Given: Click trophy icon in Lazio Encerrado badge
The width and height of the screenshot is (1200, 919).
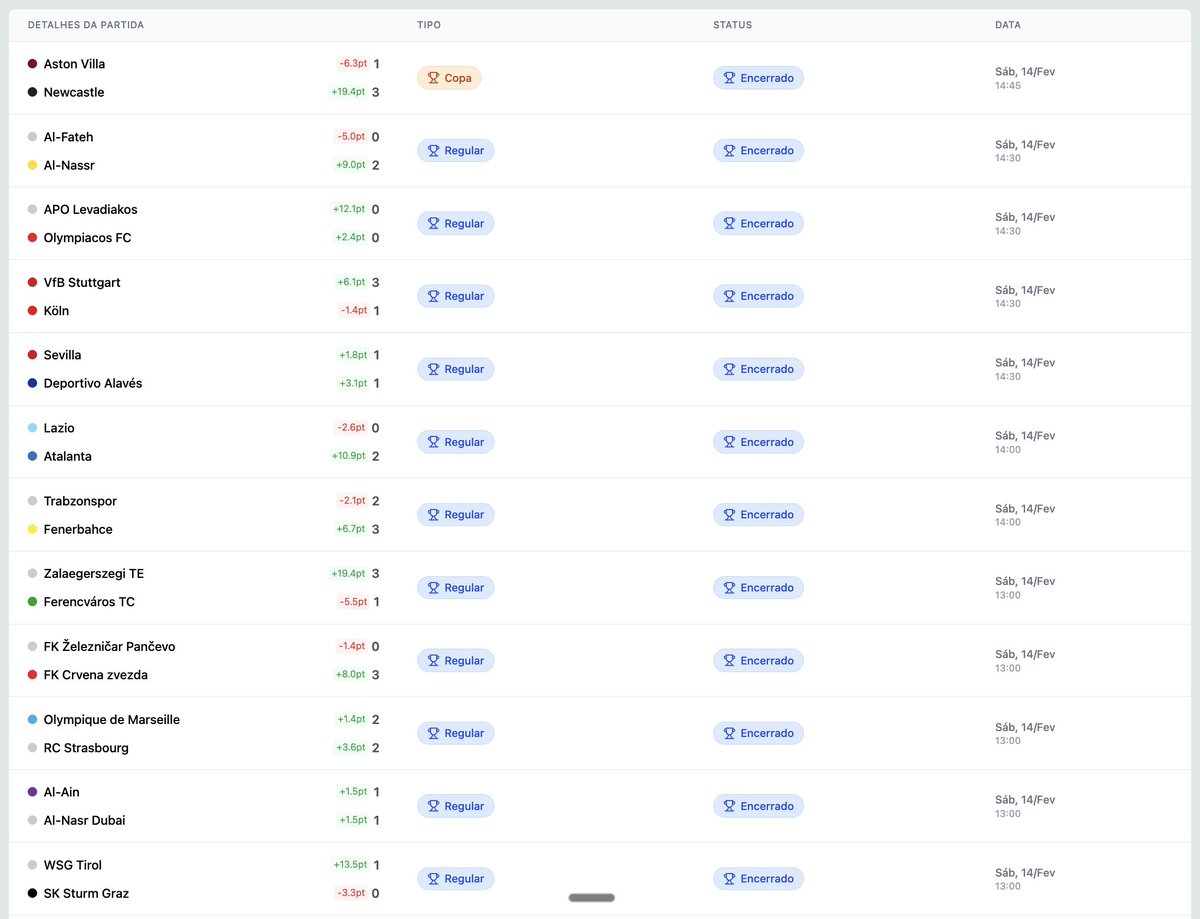Looking at the screenshot, I should click(730, 442).
